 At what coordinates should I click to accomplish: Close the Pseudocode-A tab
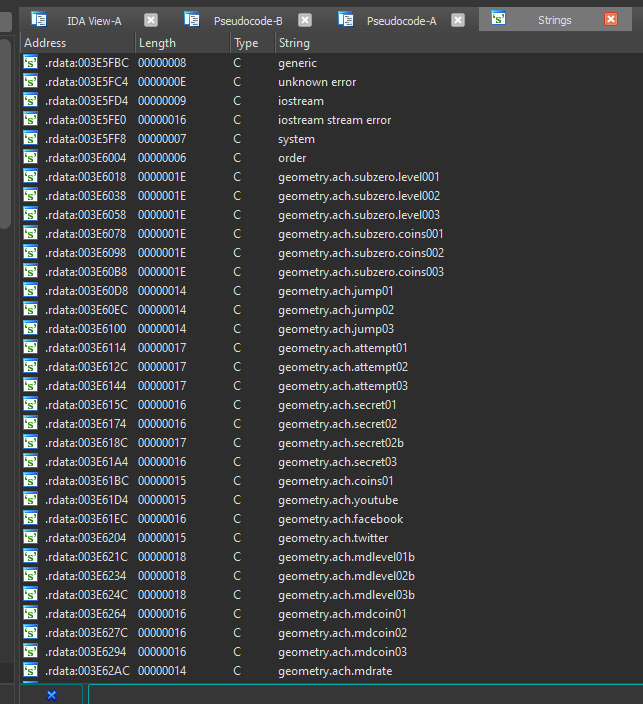(x=458, y=20)
